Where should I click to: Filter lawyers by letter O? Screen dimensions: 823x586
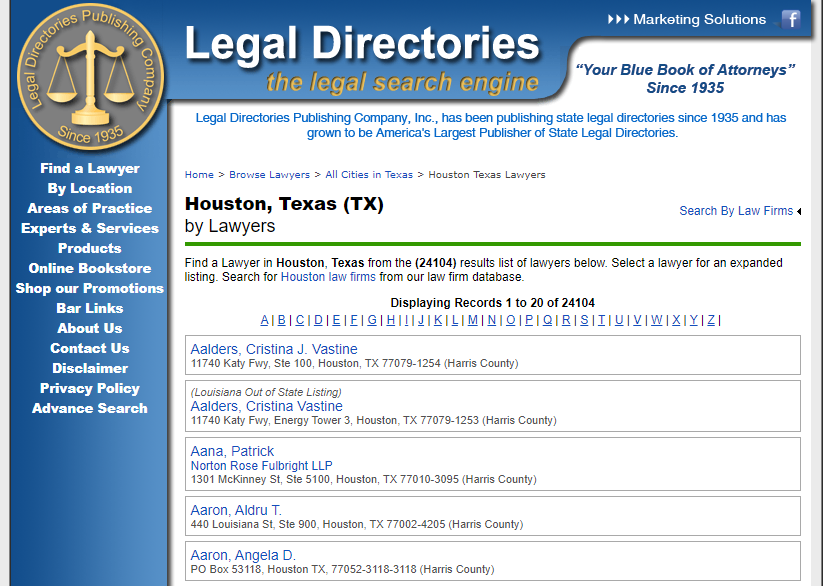[511, 320]
